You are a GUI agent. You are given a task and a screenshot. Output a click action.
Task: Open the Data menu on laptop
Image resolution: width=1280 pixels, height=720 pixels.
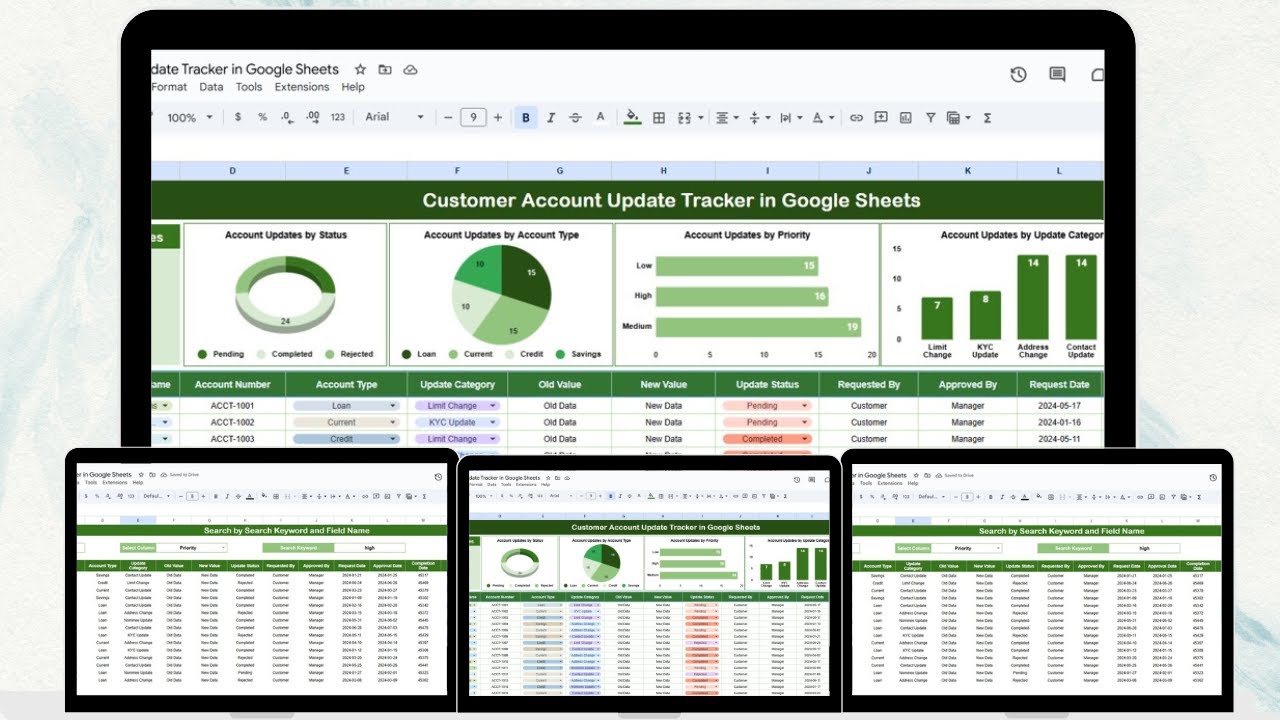[211, 87]
